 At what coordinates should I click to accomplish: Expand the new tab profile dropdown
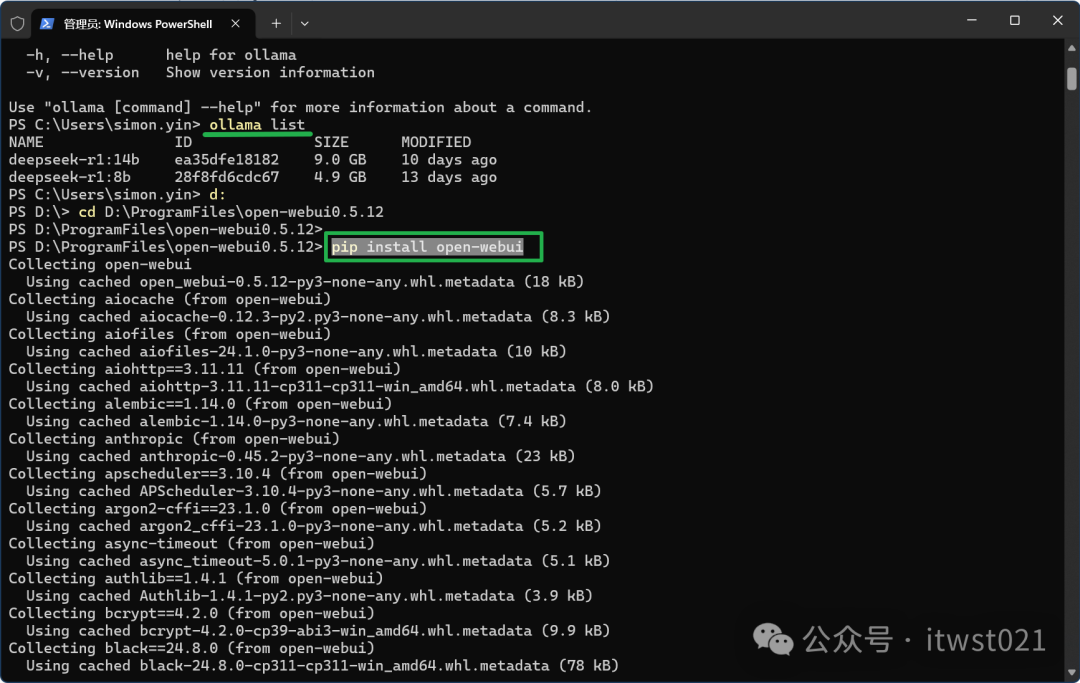[x=304, y=23]
